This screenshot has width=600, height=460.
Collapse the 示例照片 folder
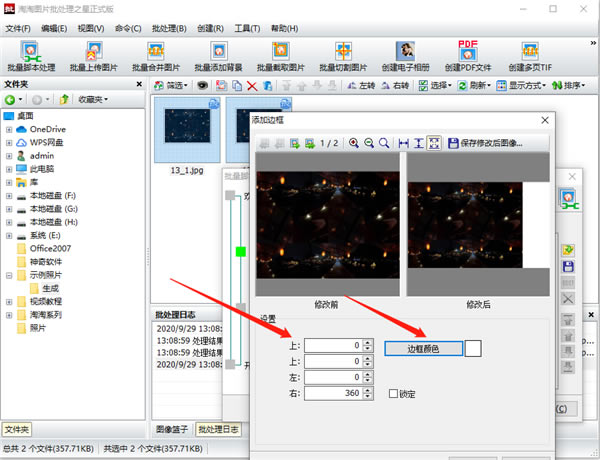coord(9,273)
